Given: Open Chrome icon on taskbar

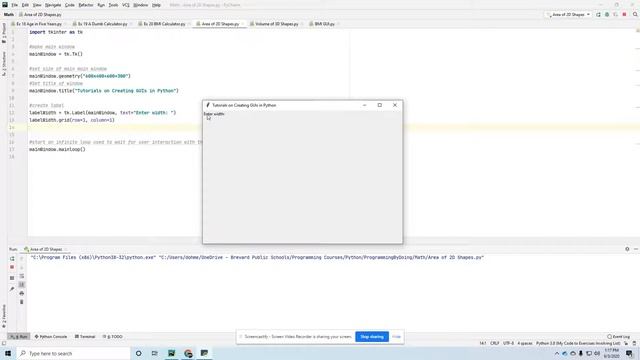Looking at the screenshot, I should click(x=188, y=353).
